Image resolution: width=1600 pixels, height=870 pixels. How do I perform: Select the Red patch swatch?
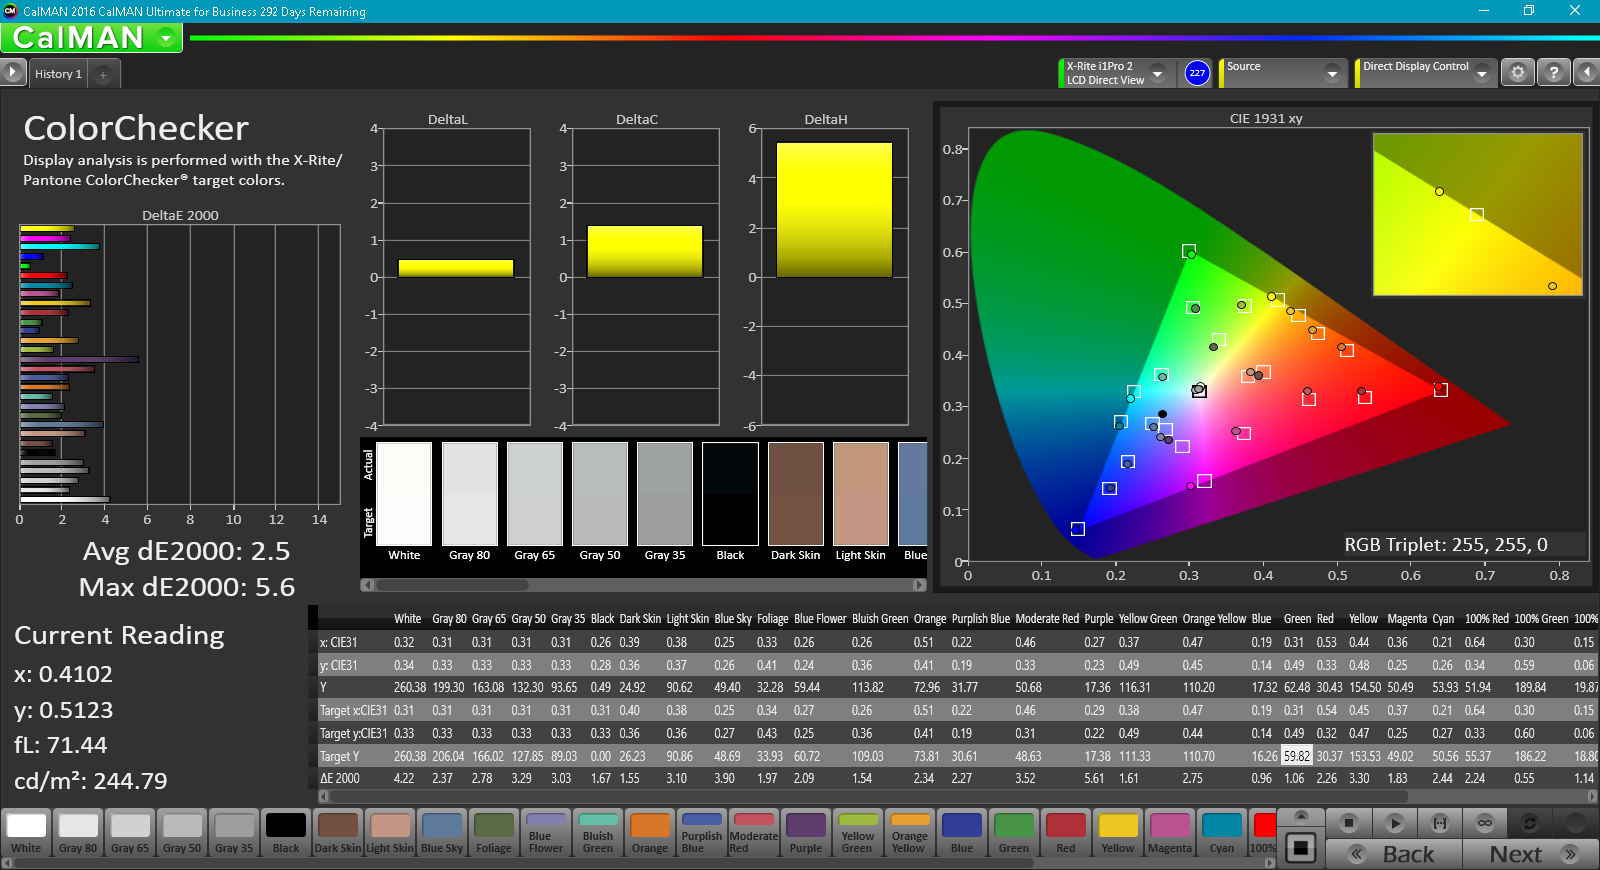coord(1066,833)
